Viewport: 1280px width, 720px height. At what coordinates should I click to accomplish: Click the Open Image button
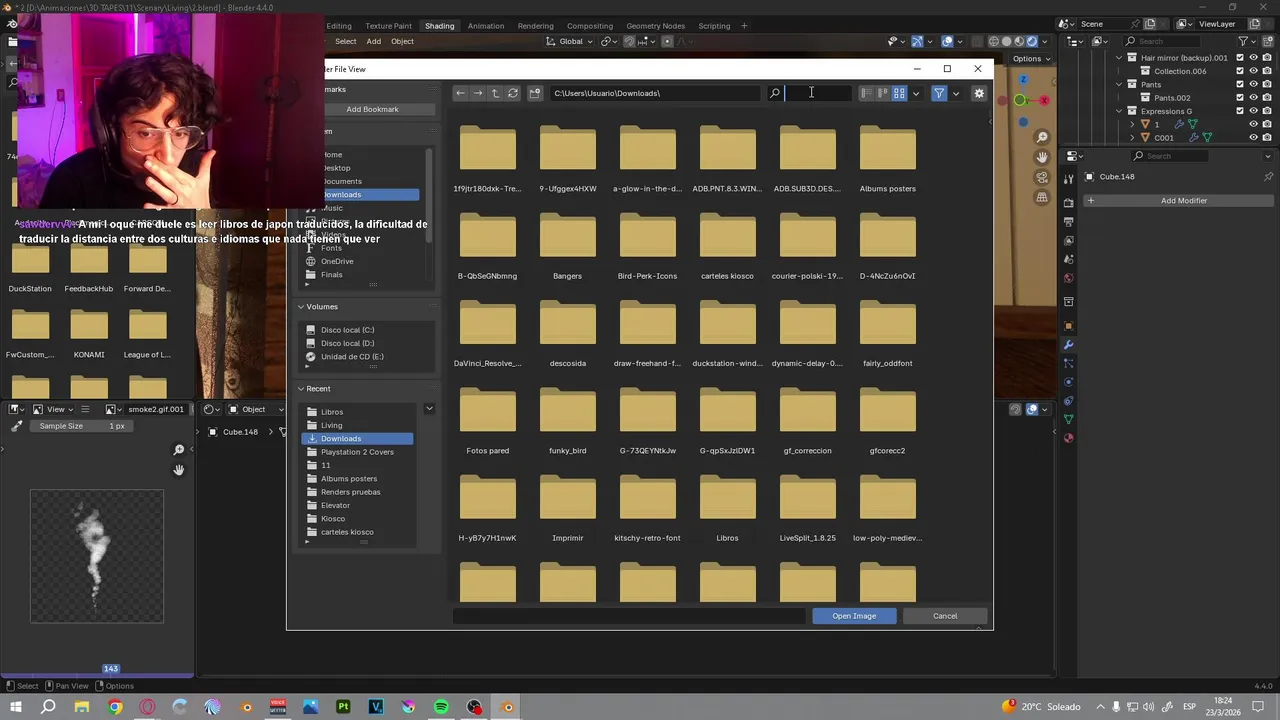(854, 616)
